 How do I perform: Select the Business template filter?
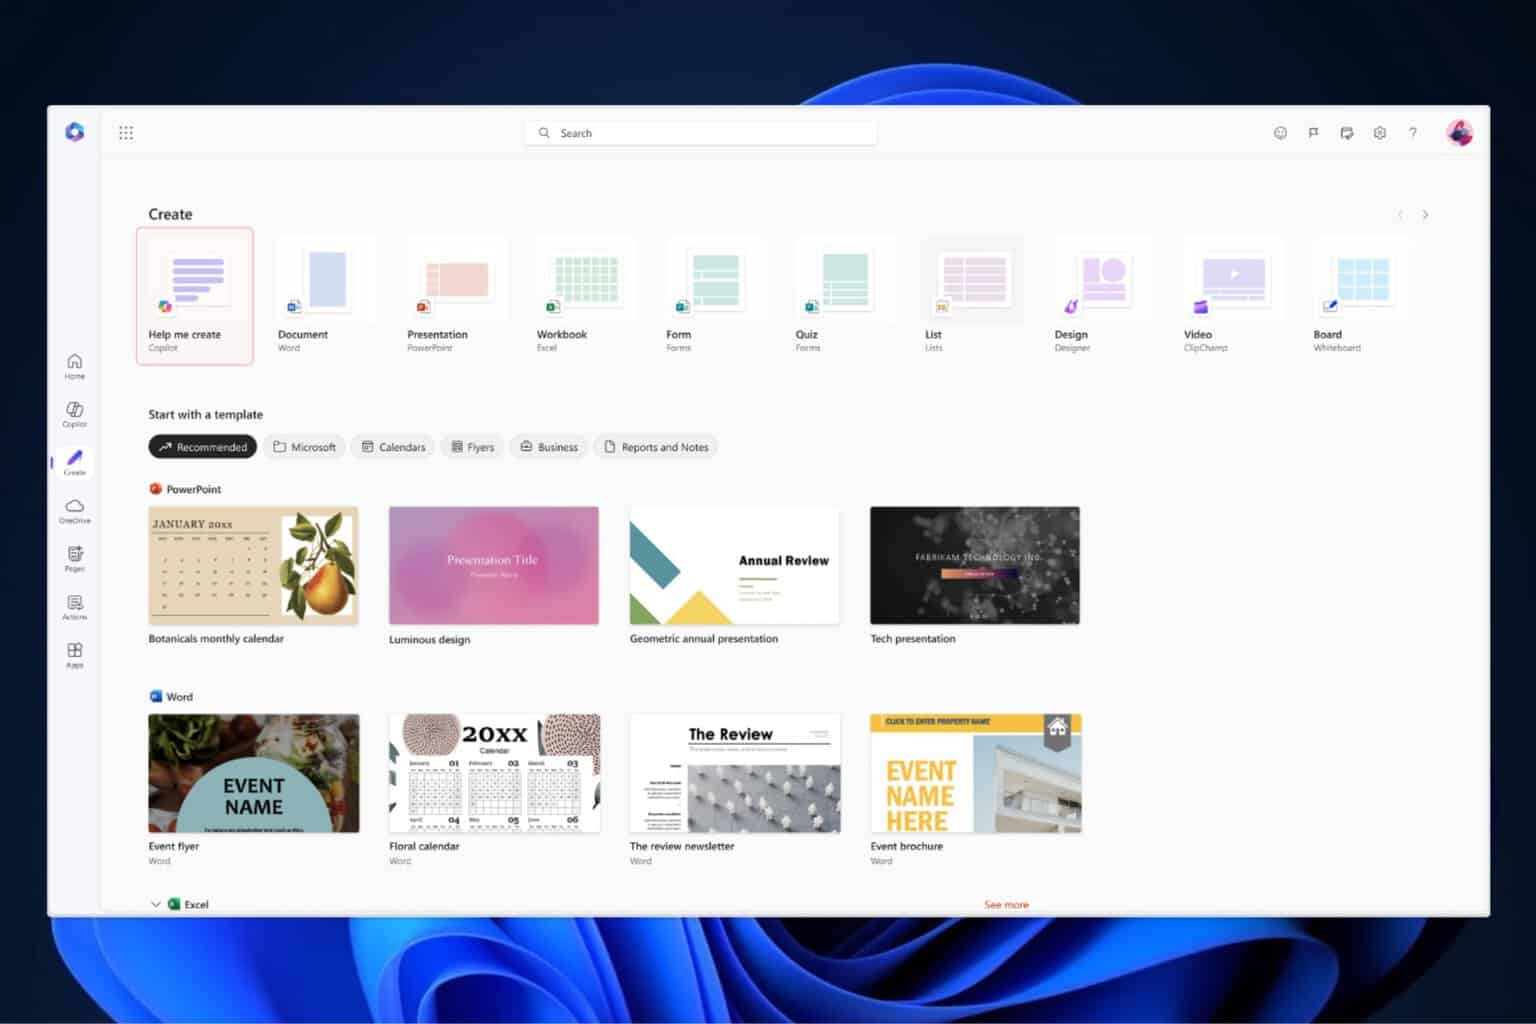[549, 447]
